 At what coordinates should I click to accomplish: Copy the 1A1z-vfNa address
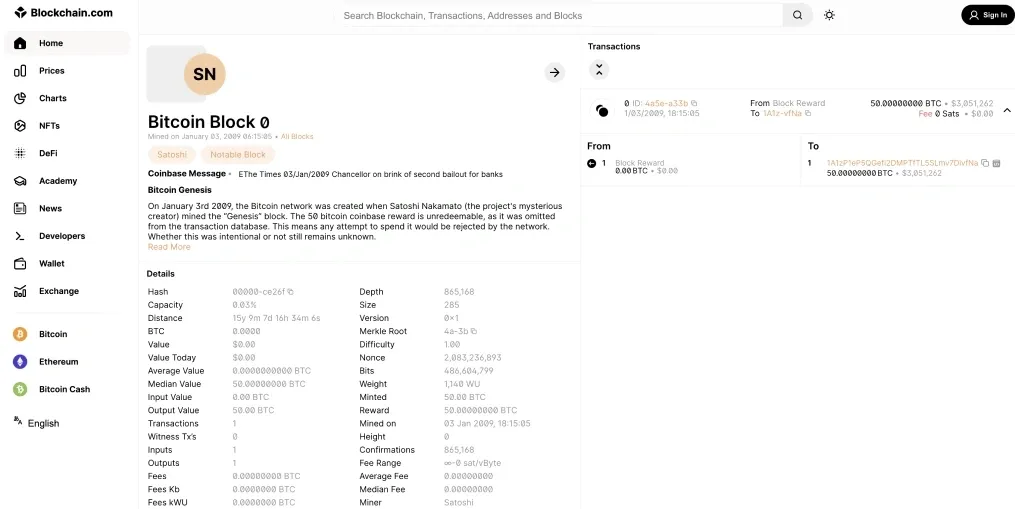[808, 113]
